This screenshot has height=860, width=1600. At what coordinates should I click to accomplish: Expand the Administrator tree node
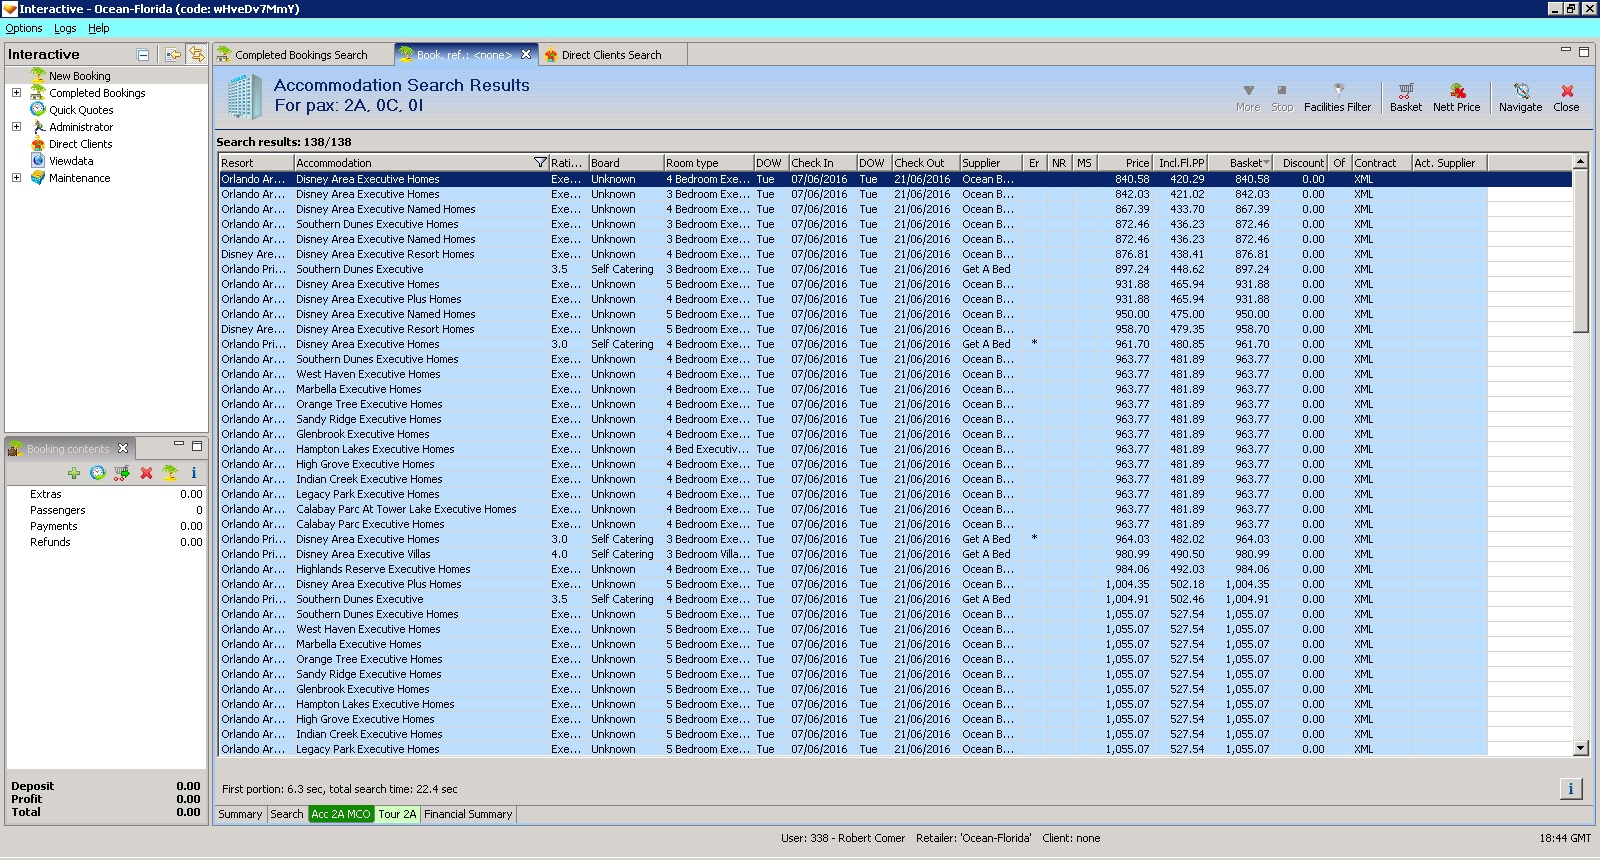pos(16,127)
